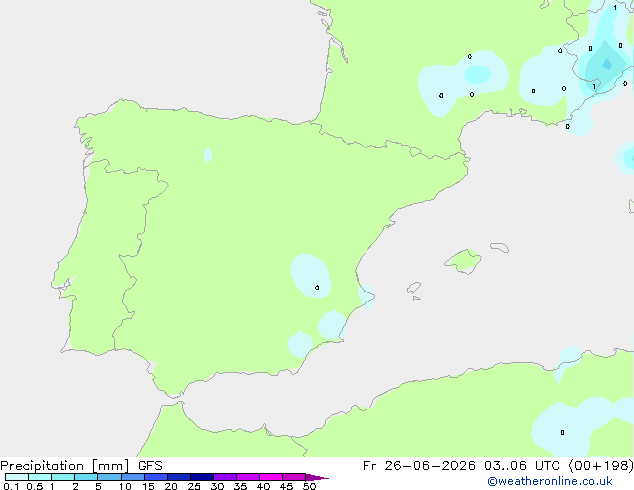The width and height of the screenshot is (634, 490).
Task: Click the Mallorca island on the map
Action: [464, 261]
